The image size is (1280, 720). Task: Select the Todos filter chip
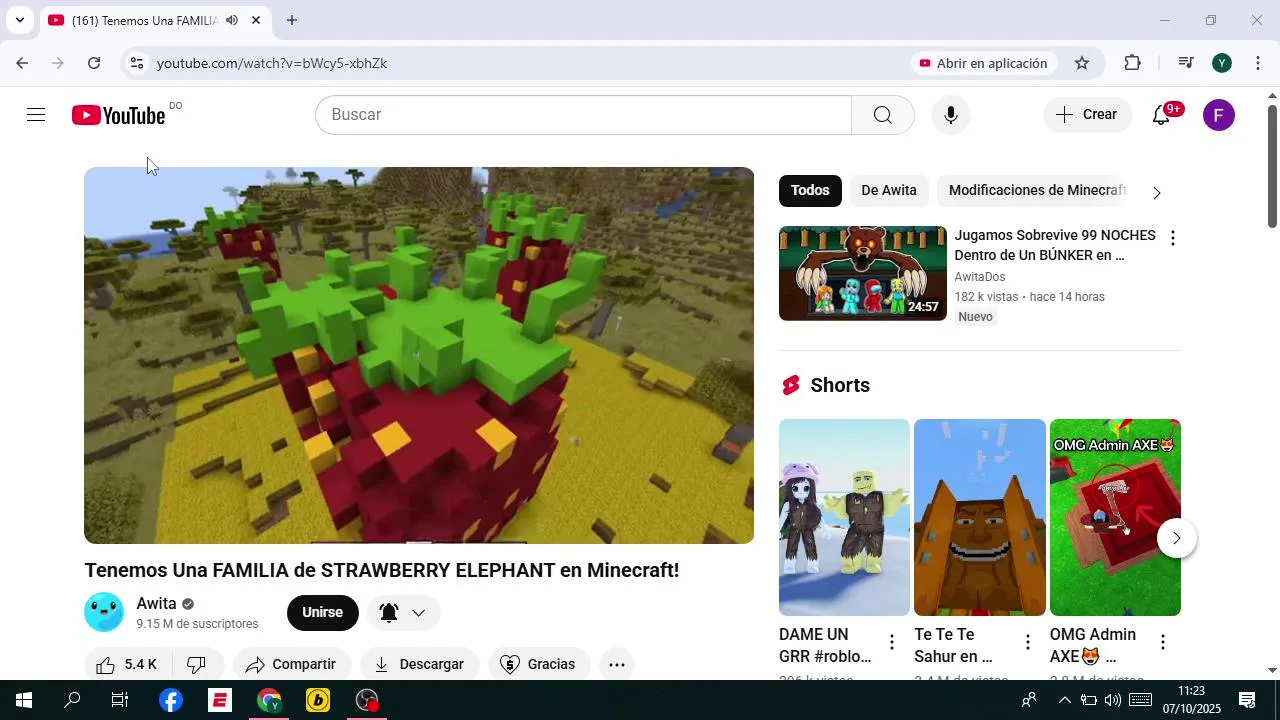[x=810, y=190]
